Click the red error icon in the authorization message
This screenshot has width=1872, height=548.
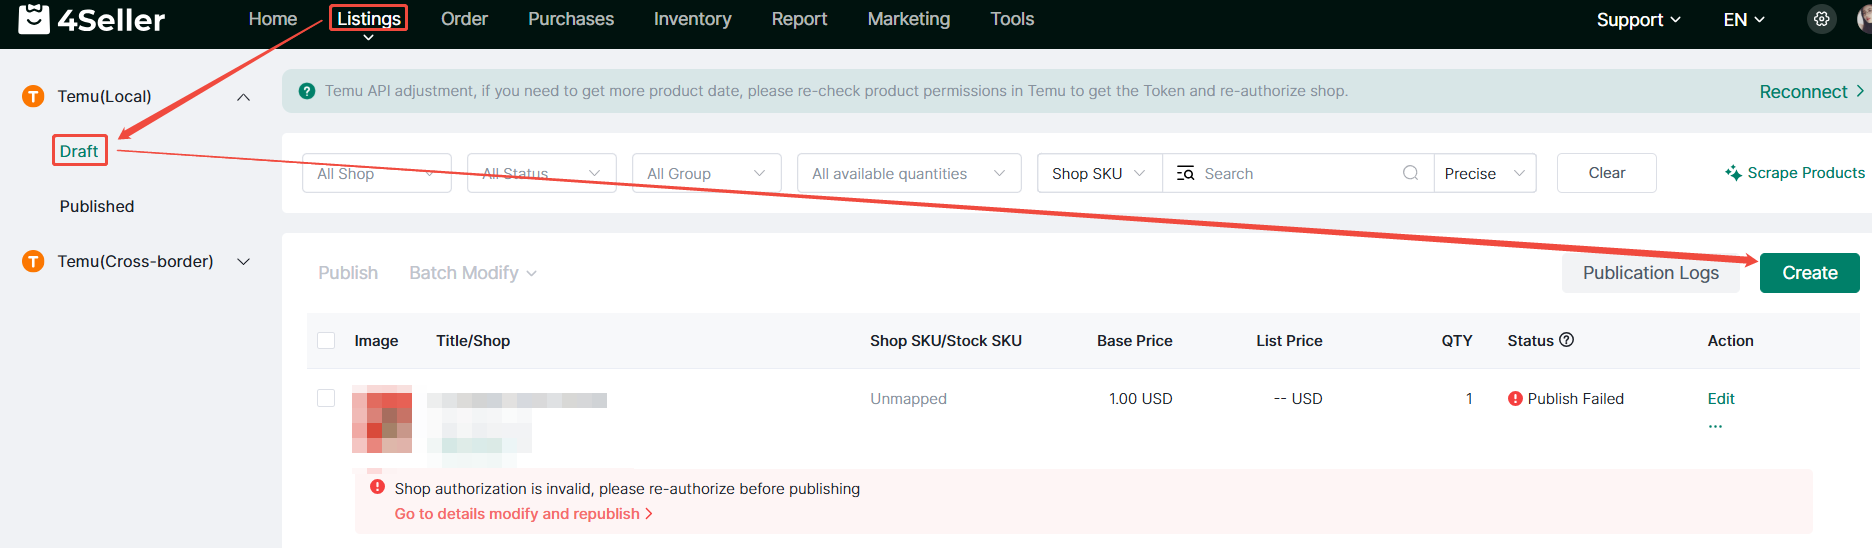point(377,487)
